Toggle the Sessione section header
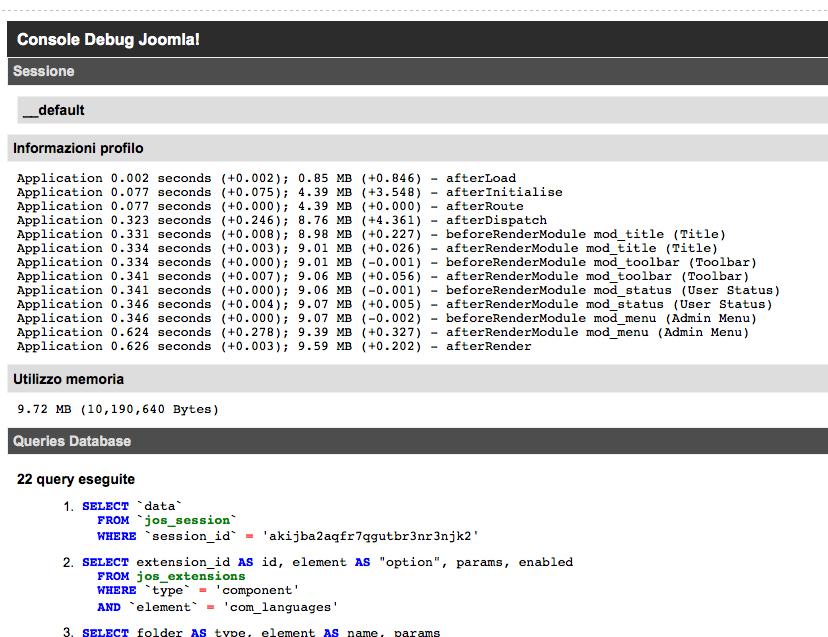 tap(417, 71)
